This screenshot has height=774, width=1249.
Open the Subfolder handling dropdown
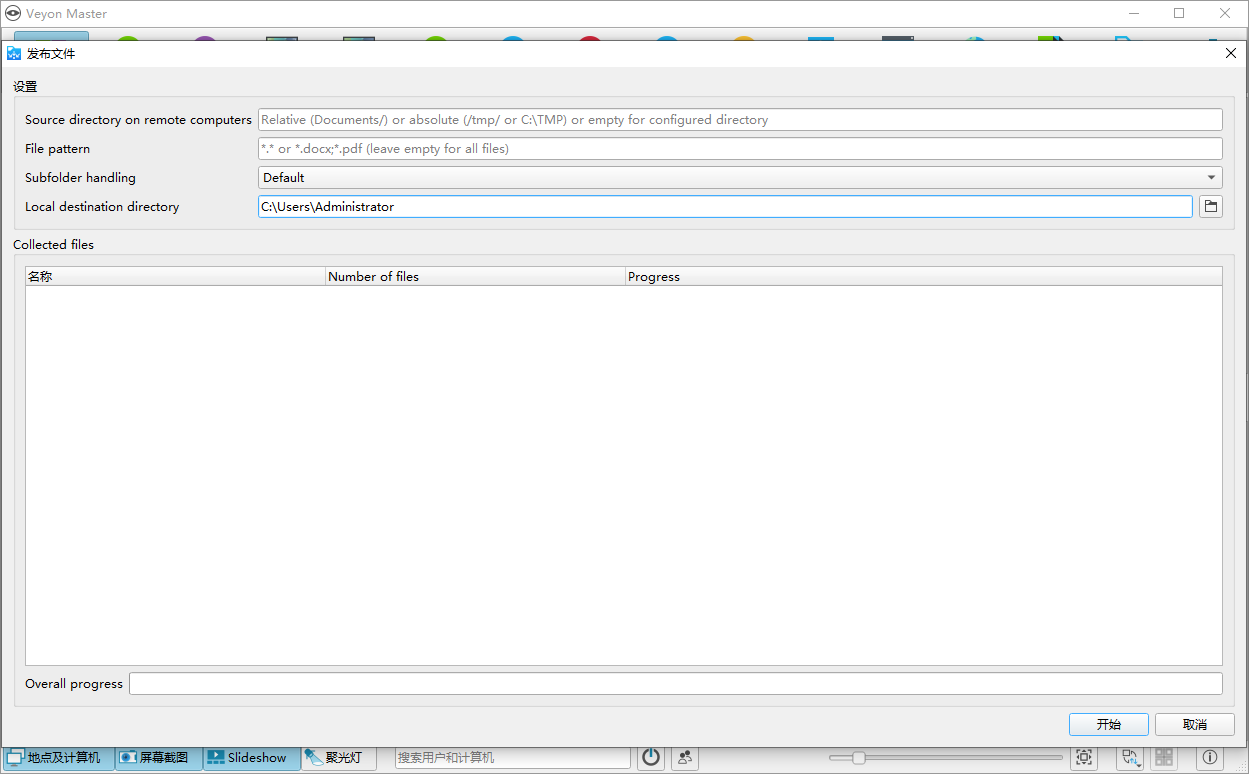[740, 178]
